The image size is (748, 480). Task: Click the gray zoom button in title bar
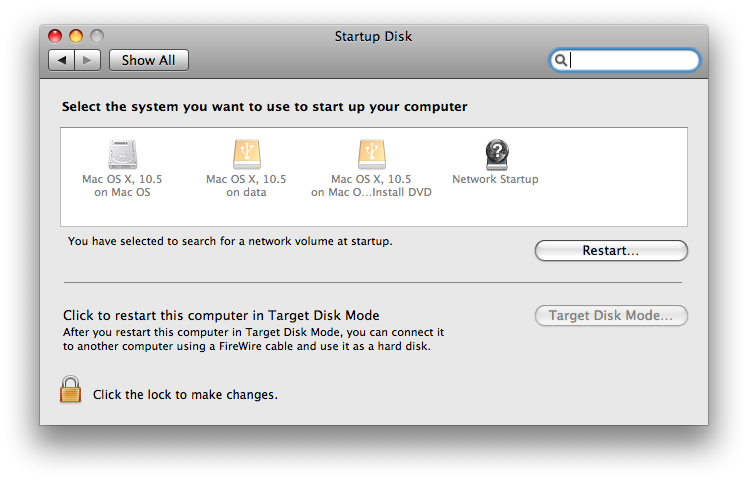tap(96, 37)
